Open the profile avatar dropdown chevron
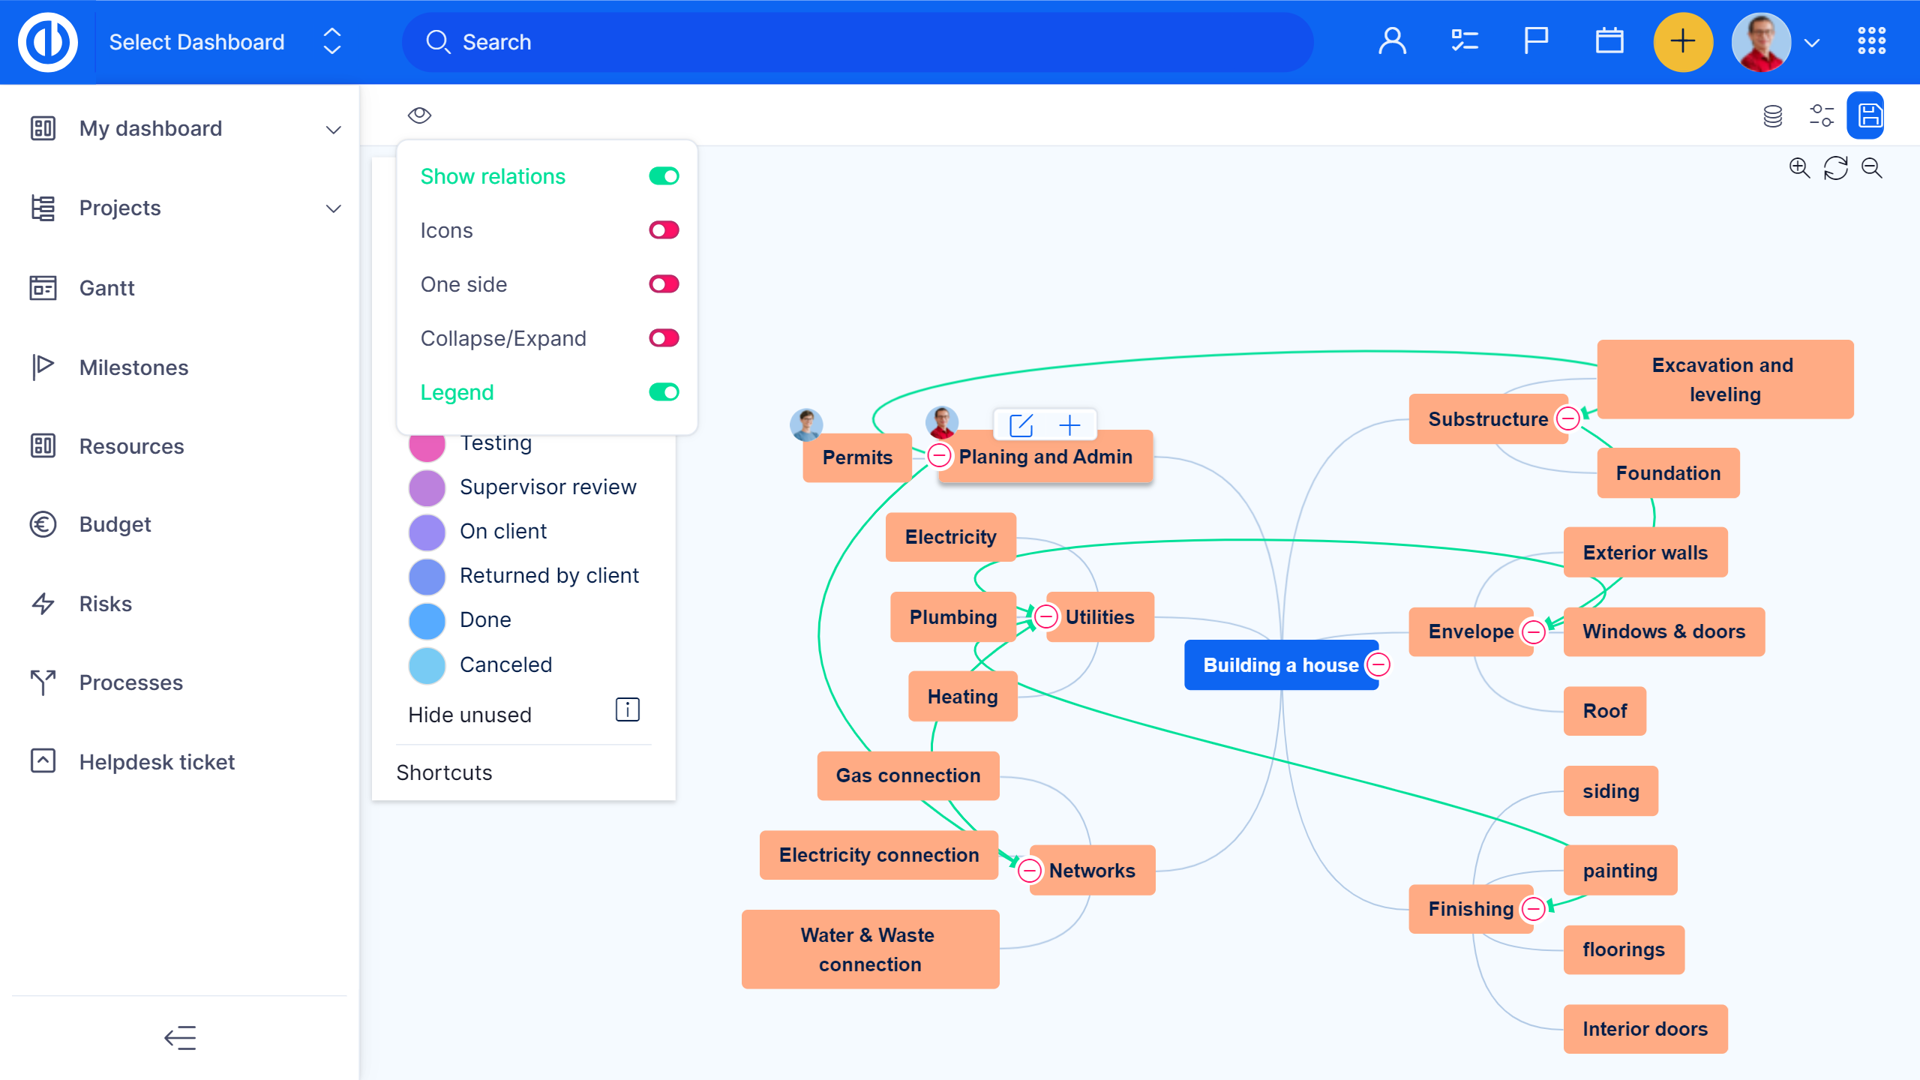Screen dimensions: 1920x1080 (1812, 43)
